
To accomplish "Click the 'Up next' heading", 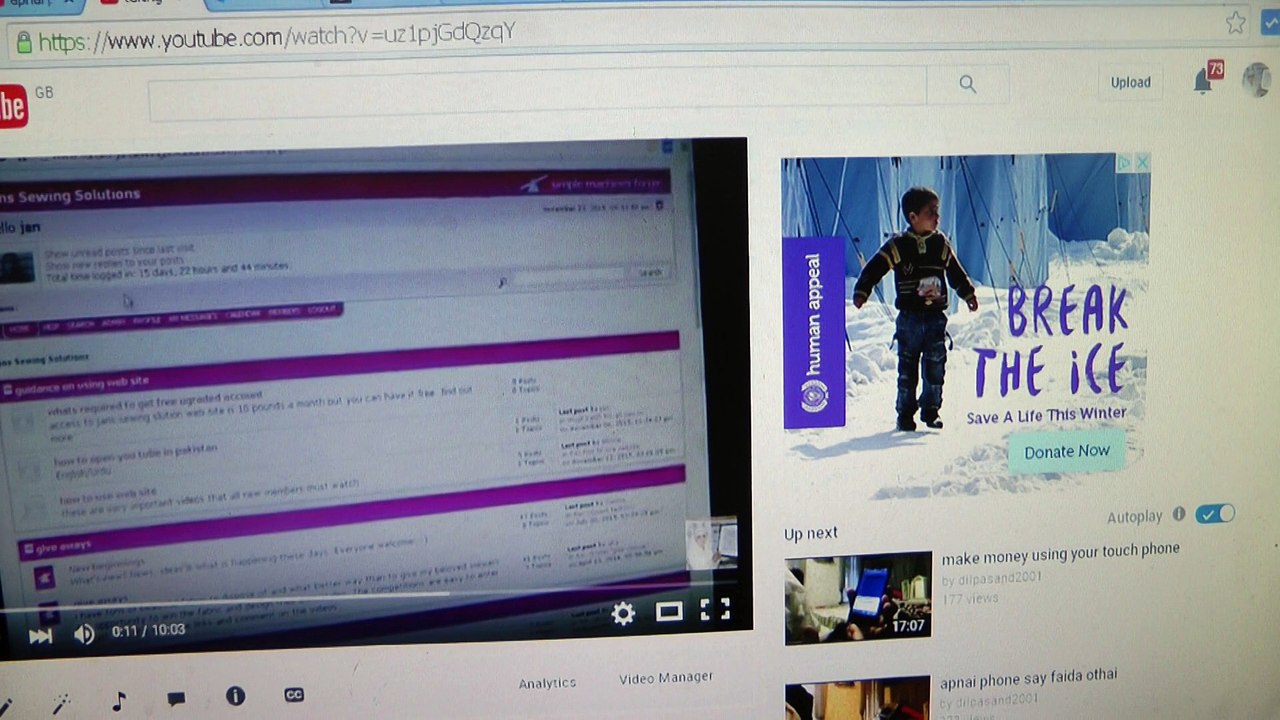I will point(811,533).
